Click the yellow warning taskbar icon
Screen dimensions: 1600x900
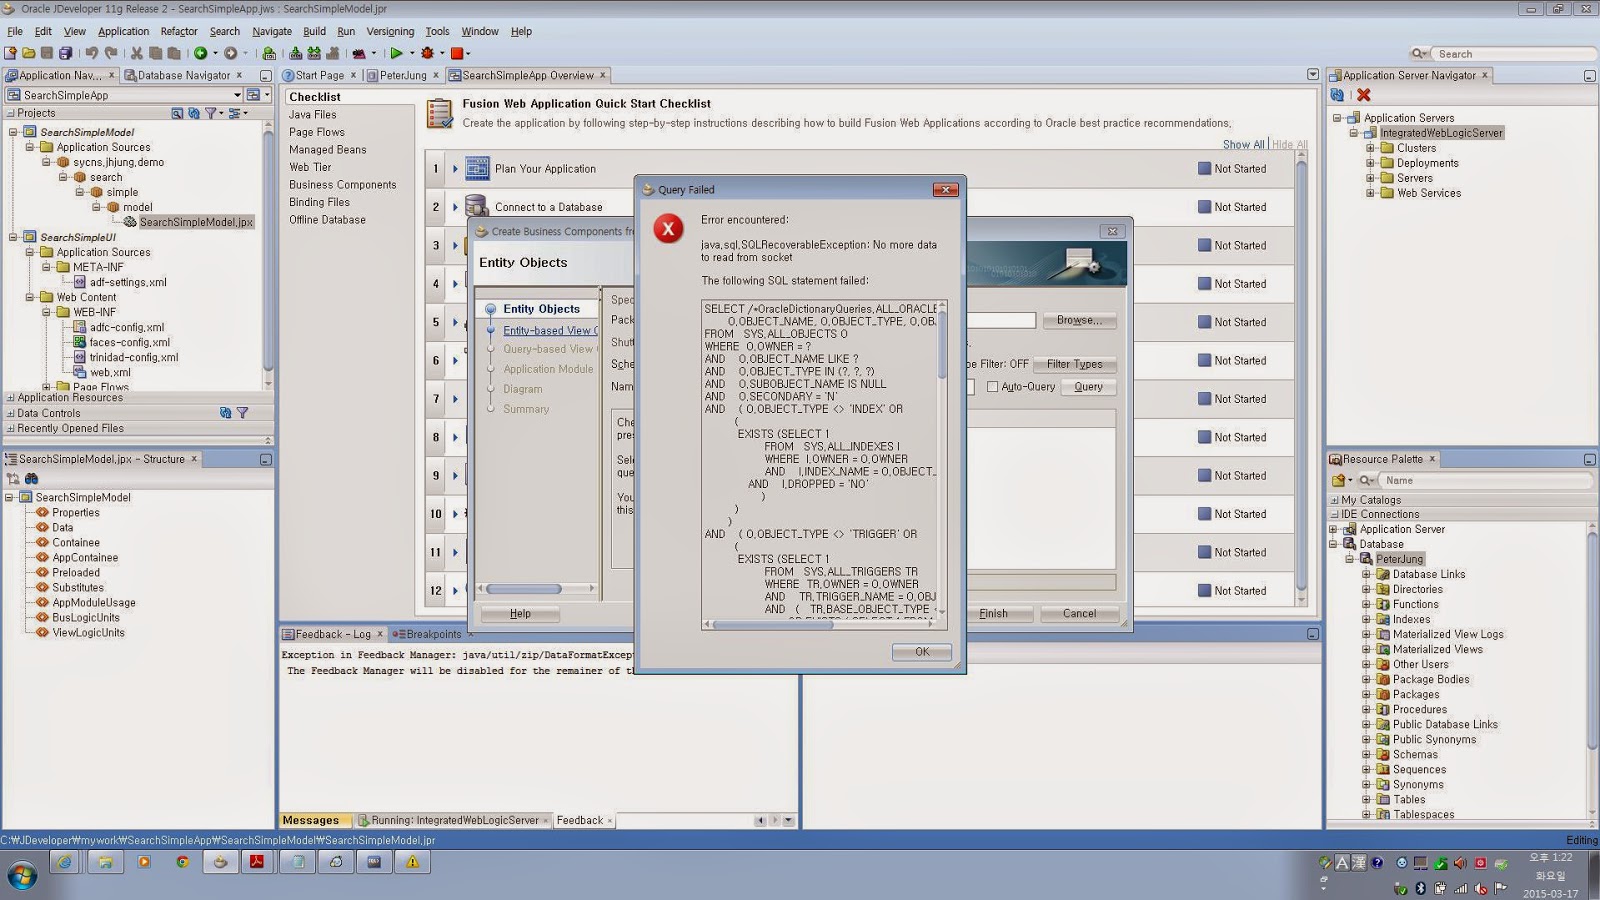[412, 862]
